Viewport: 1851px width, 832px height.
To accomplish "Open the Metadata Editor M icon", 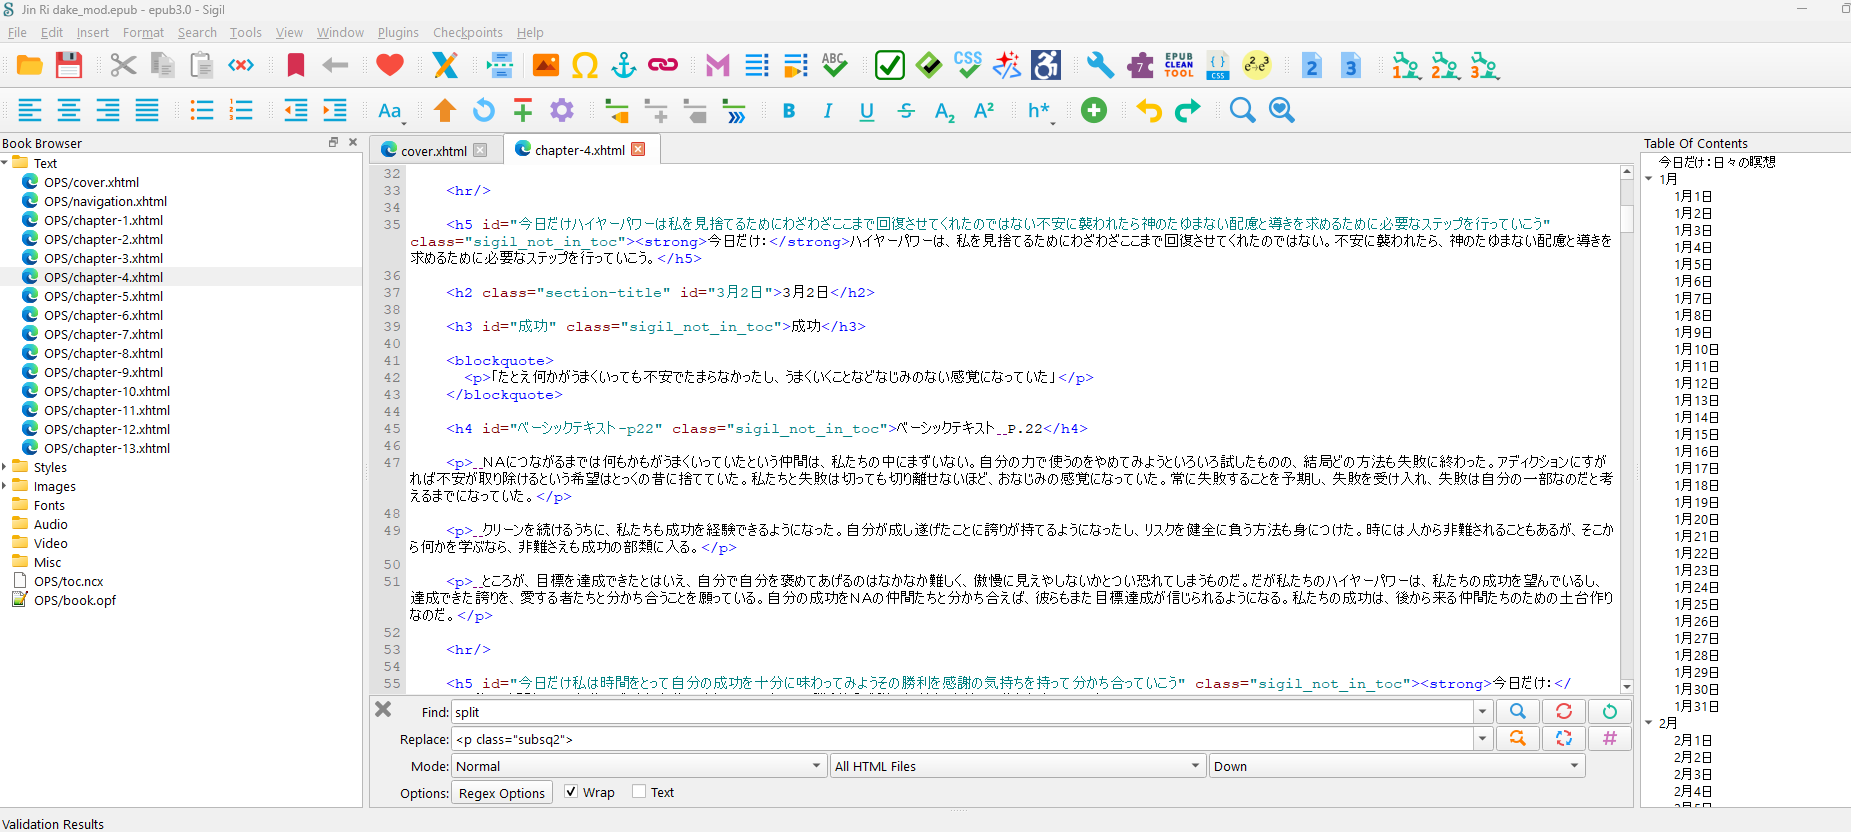I will (718, 66).
